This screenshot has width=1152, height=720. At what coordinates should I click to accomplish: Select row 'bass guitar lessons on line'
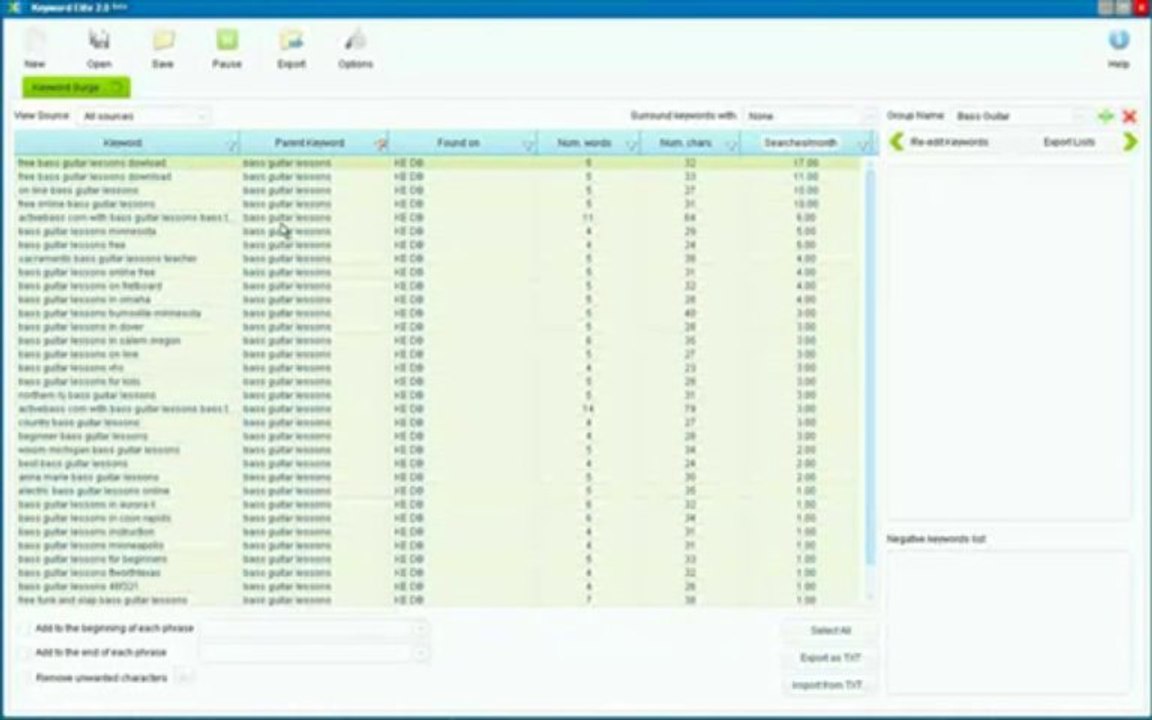(438, 354)
